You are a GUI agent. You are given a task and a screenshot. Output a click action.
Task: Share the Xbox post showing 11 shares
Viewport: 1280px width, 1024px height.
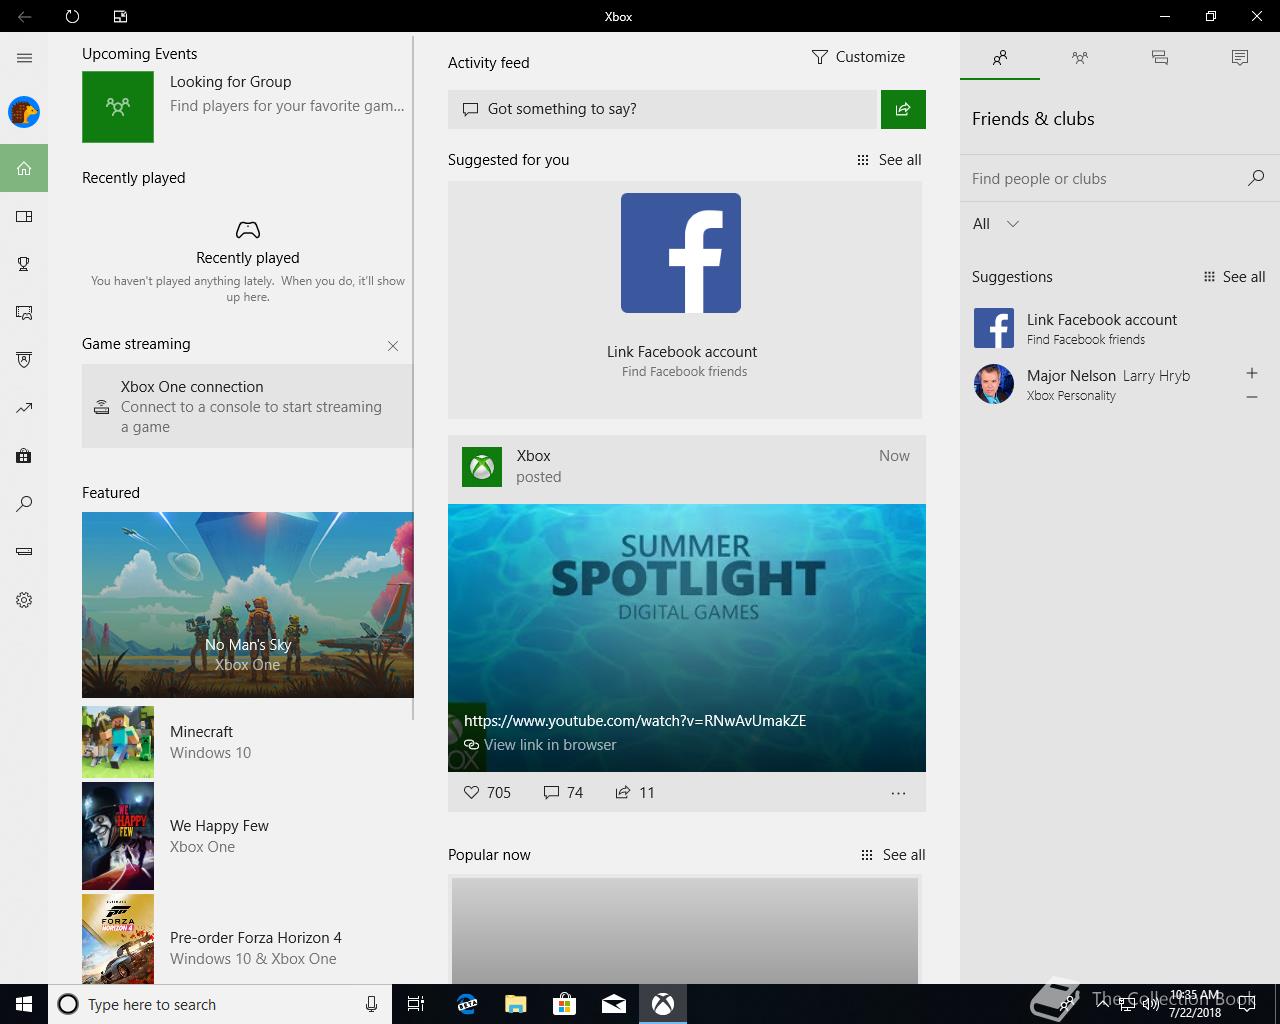click(x=635, y=792)
